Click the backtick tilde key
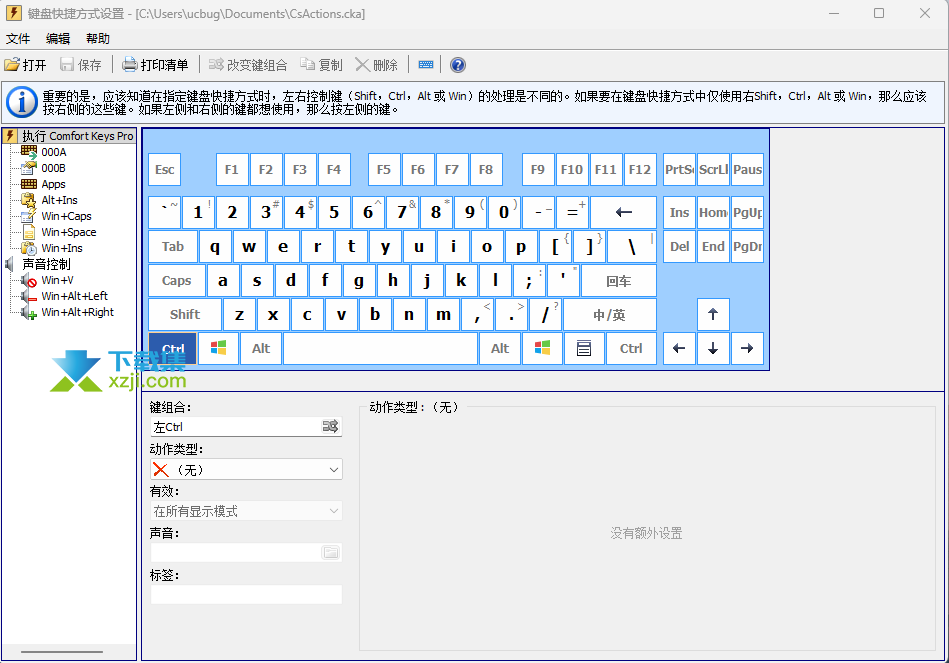This screenshot has height=663, width=949. point(164,212)
